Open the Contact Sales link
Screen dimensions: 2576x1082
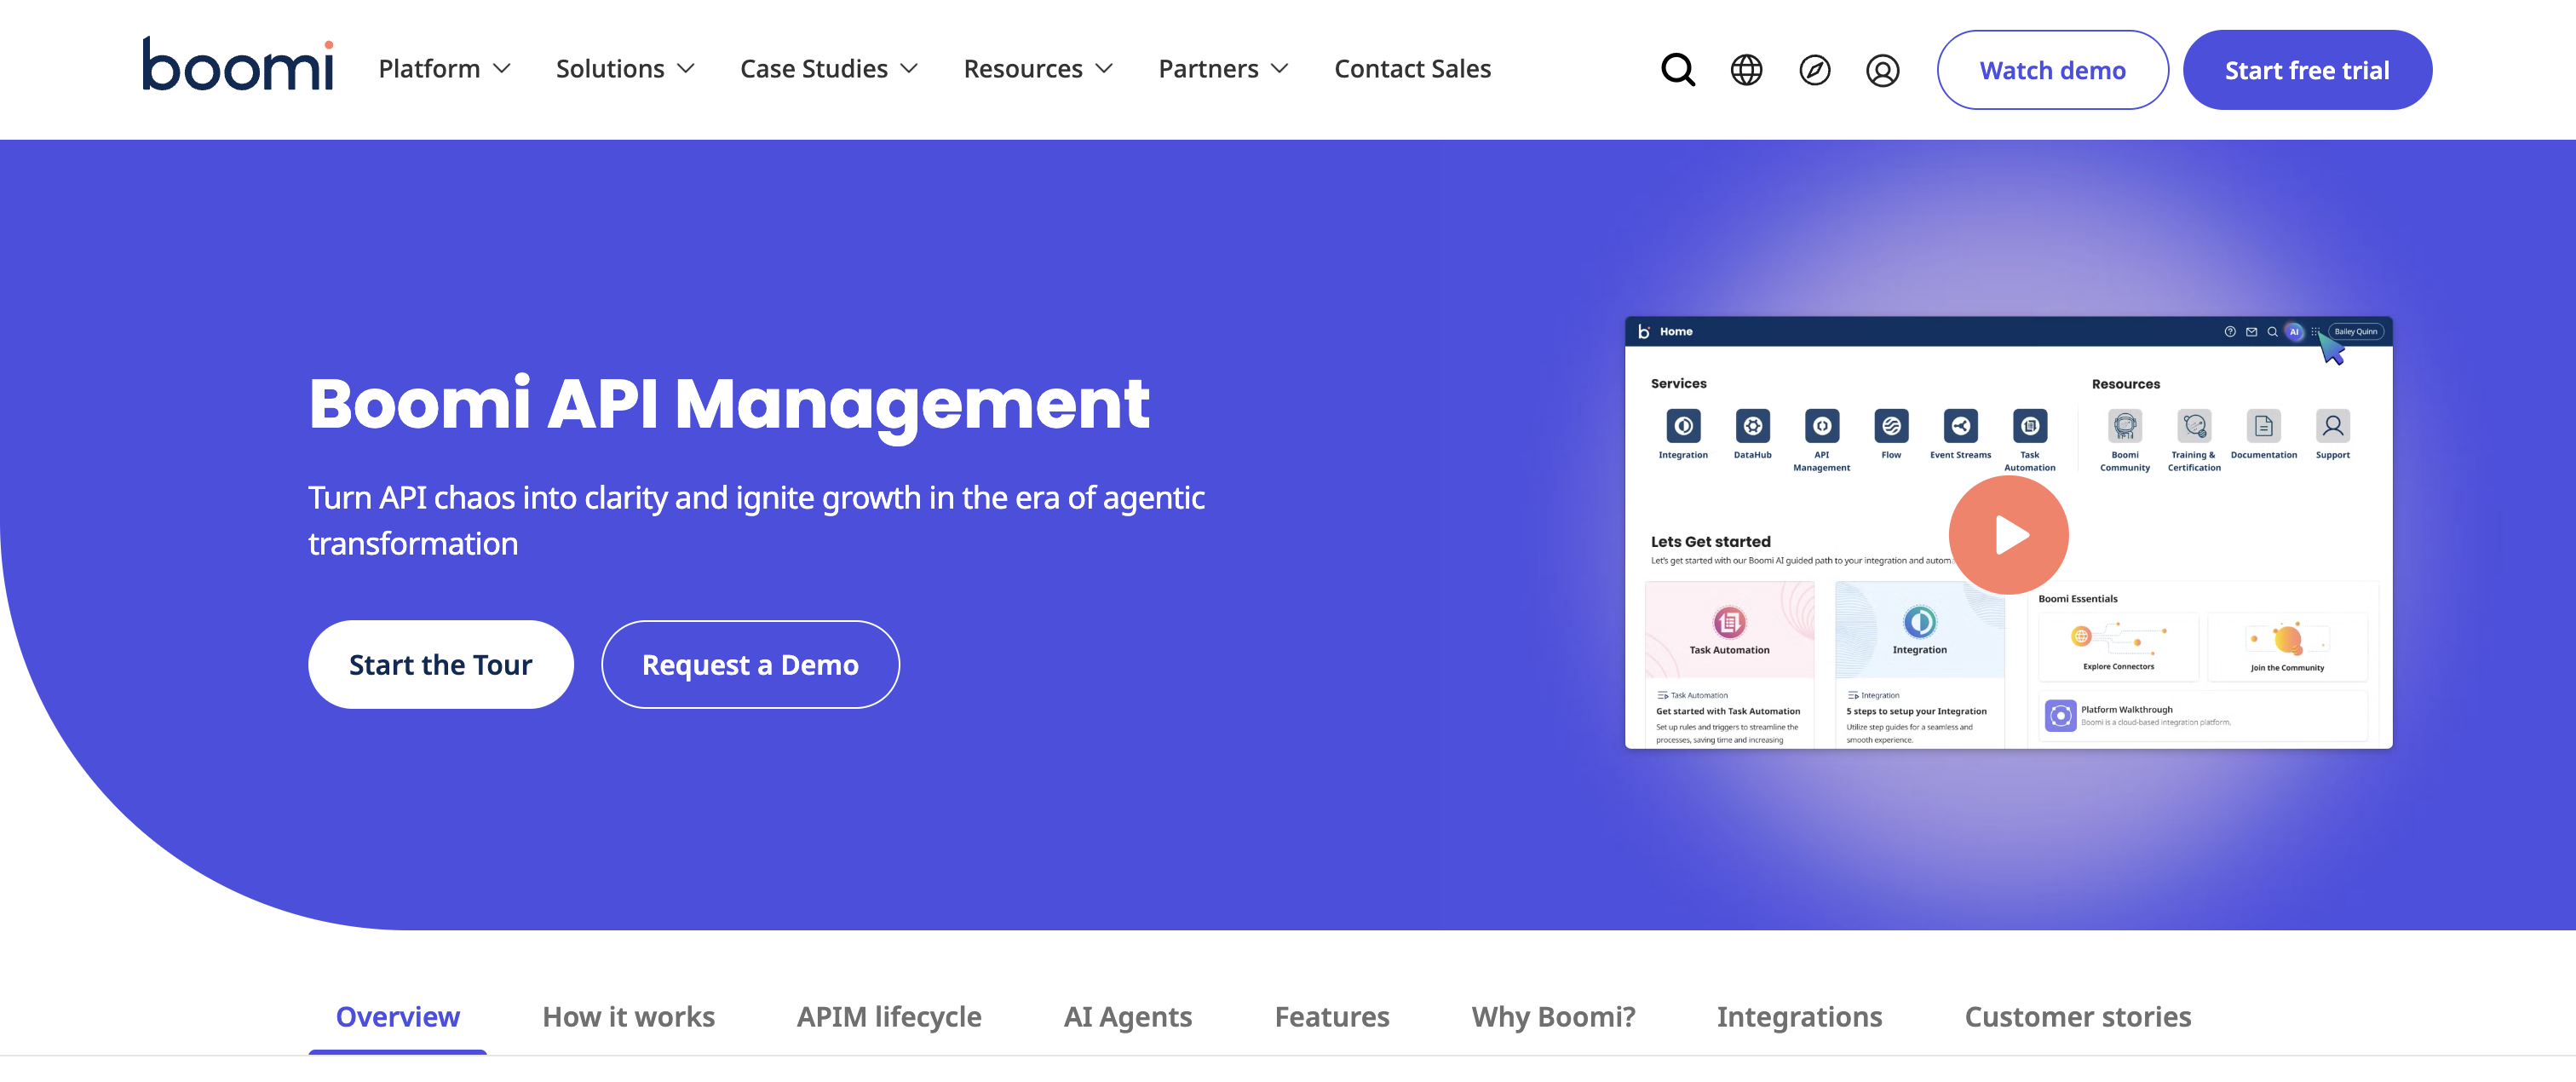coord(1412,69)
